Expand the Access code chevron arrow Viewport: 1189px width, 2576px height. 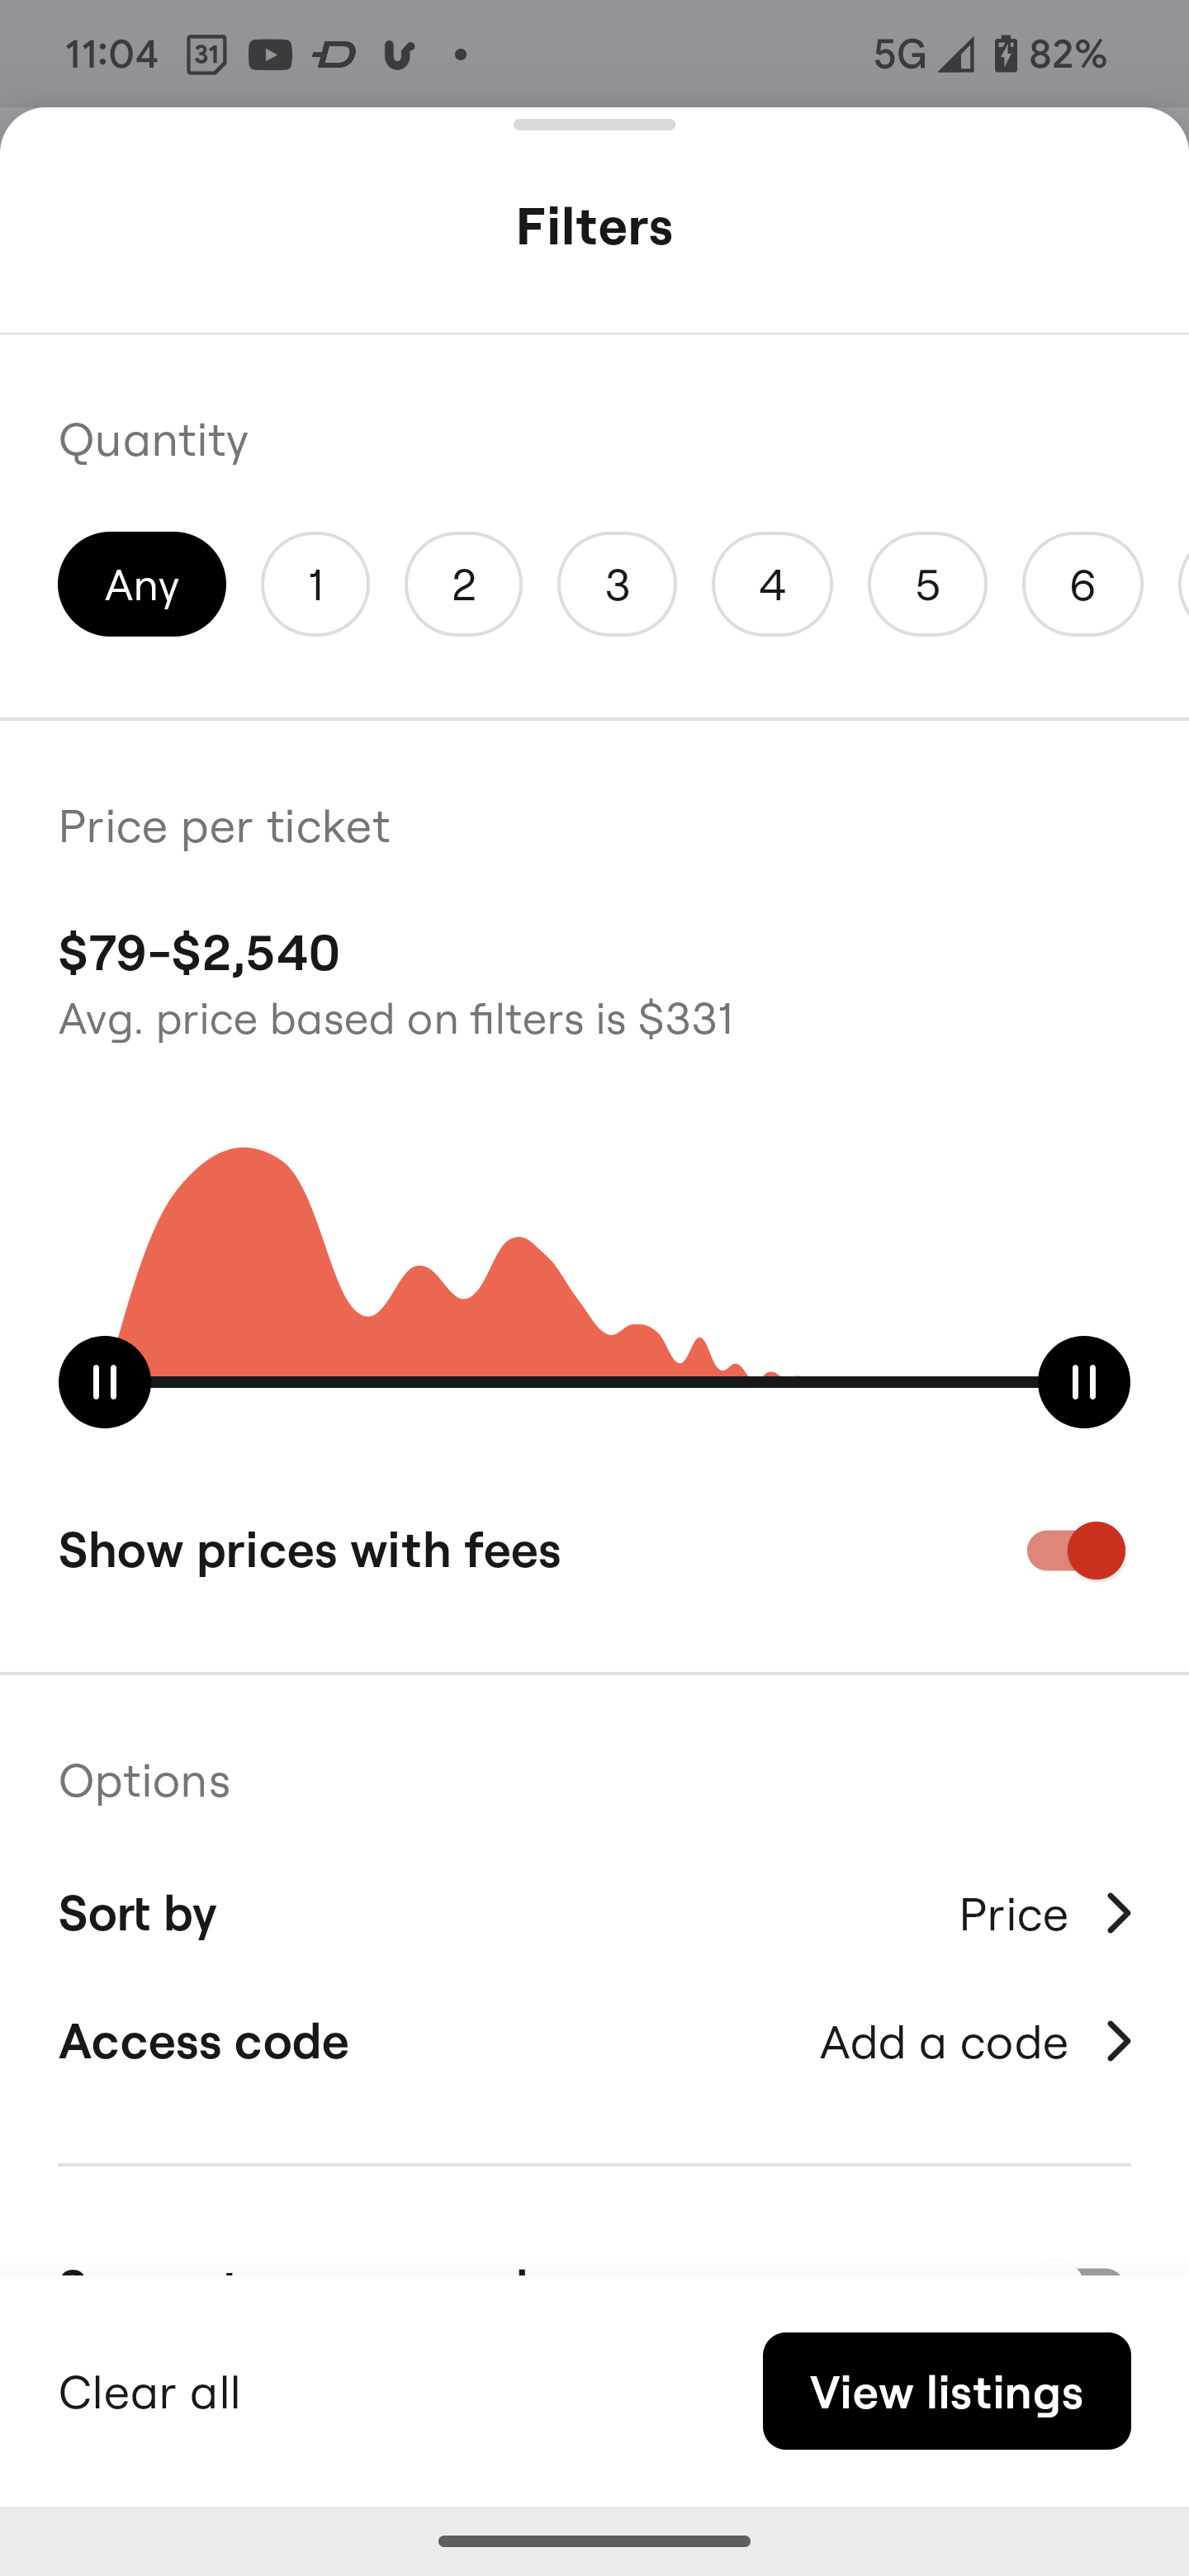1118,2042
